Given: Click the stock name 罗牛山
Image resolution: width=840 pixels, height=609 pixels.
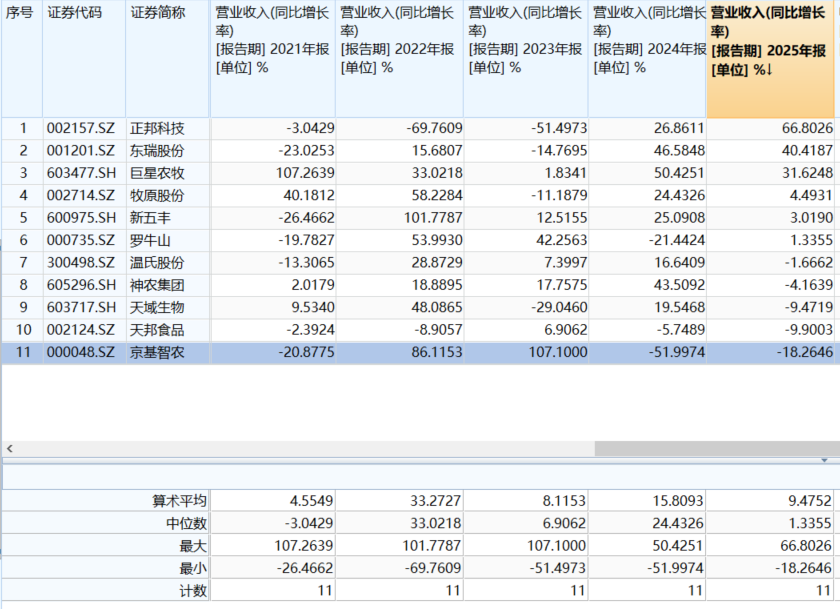Looking at the screenshot, I should pos(150,240).
